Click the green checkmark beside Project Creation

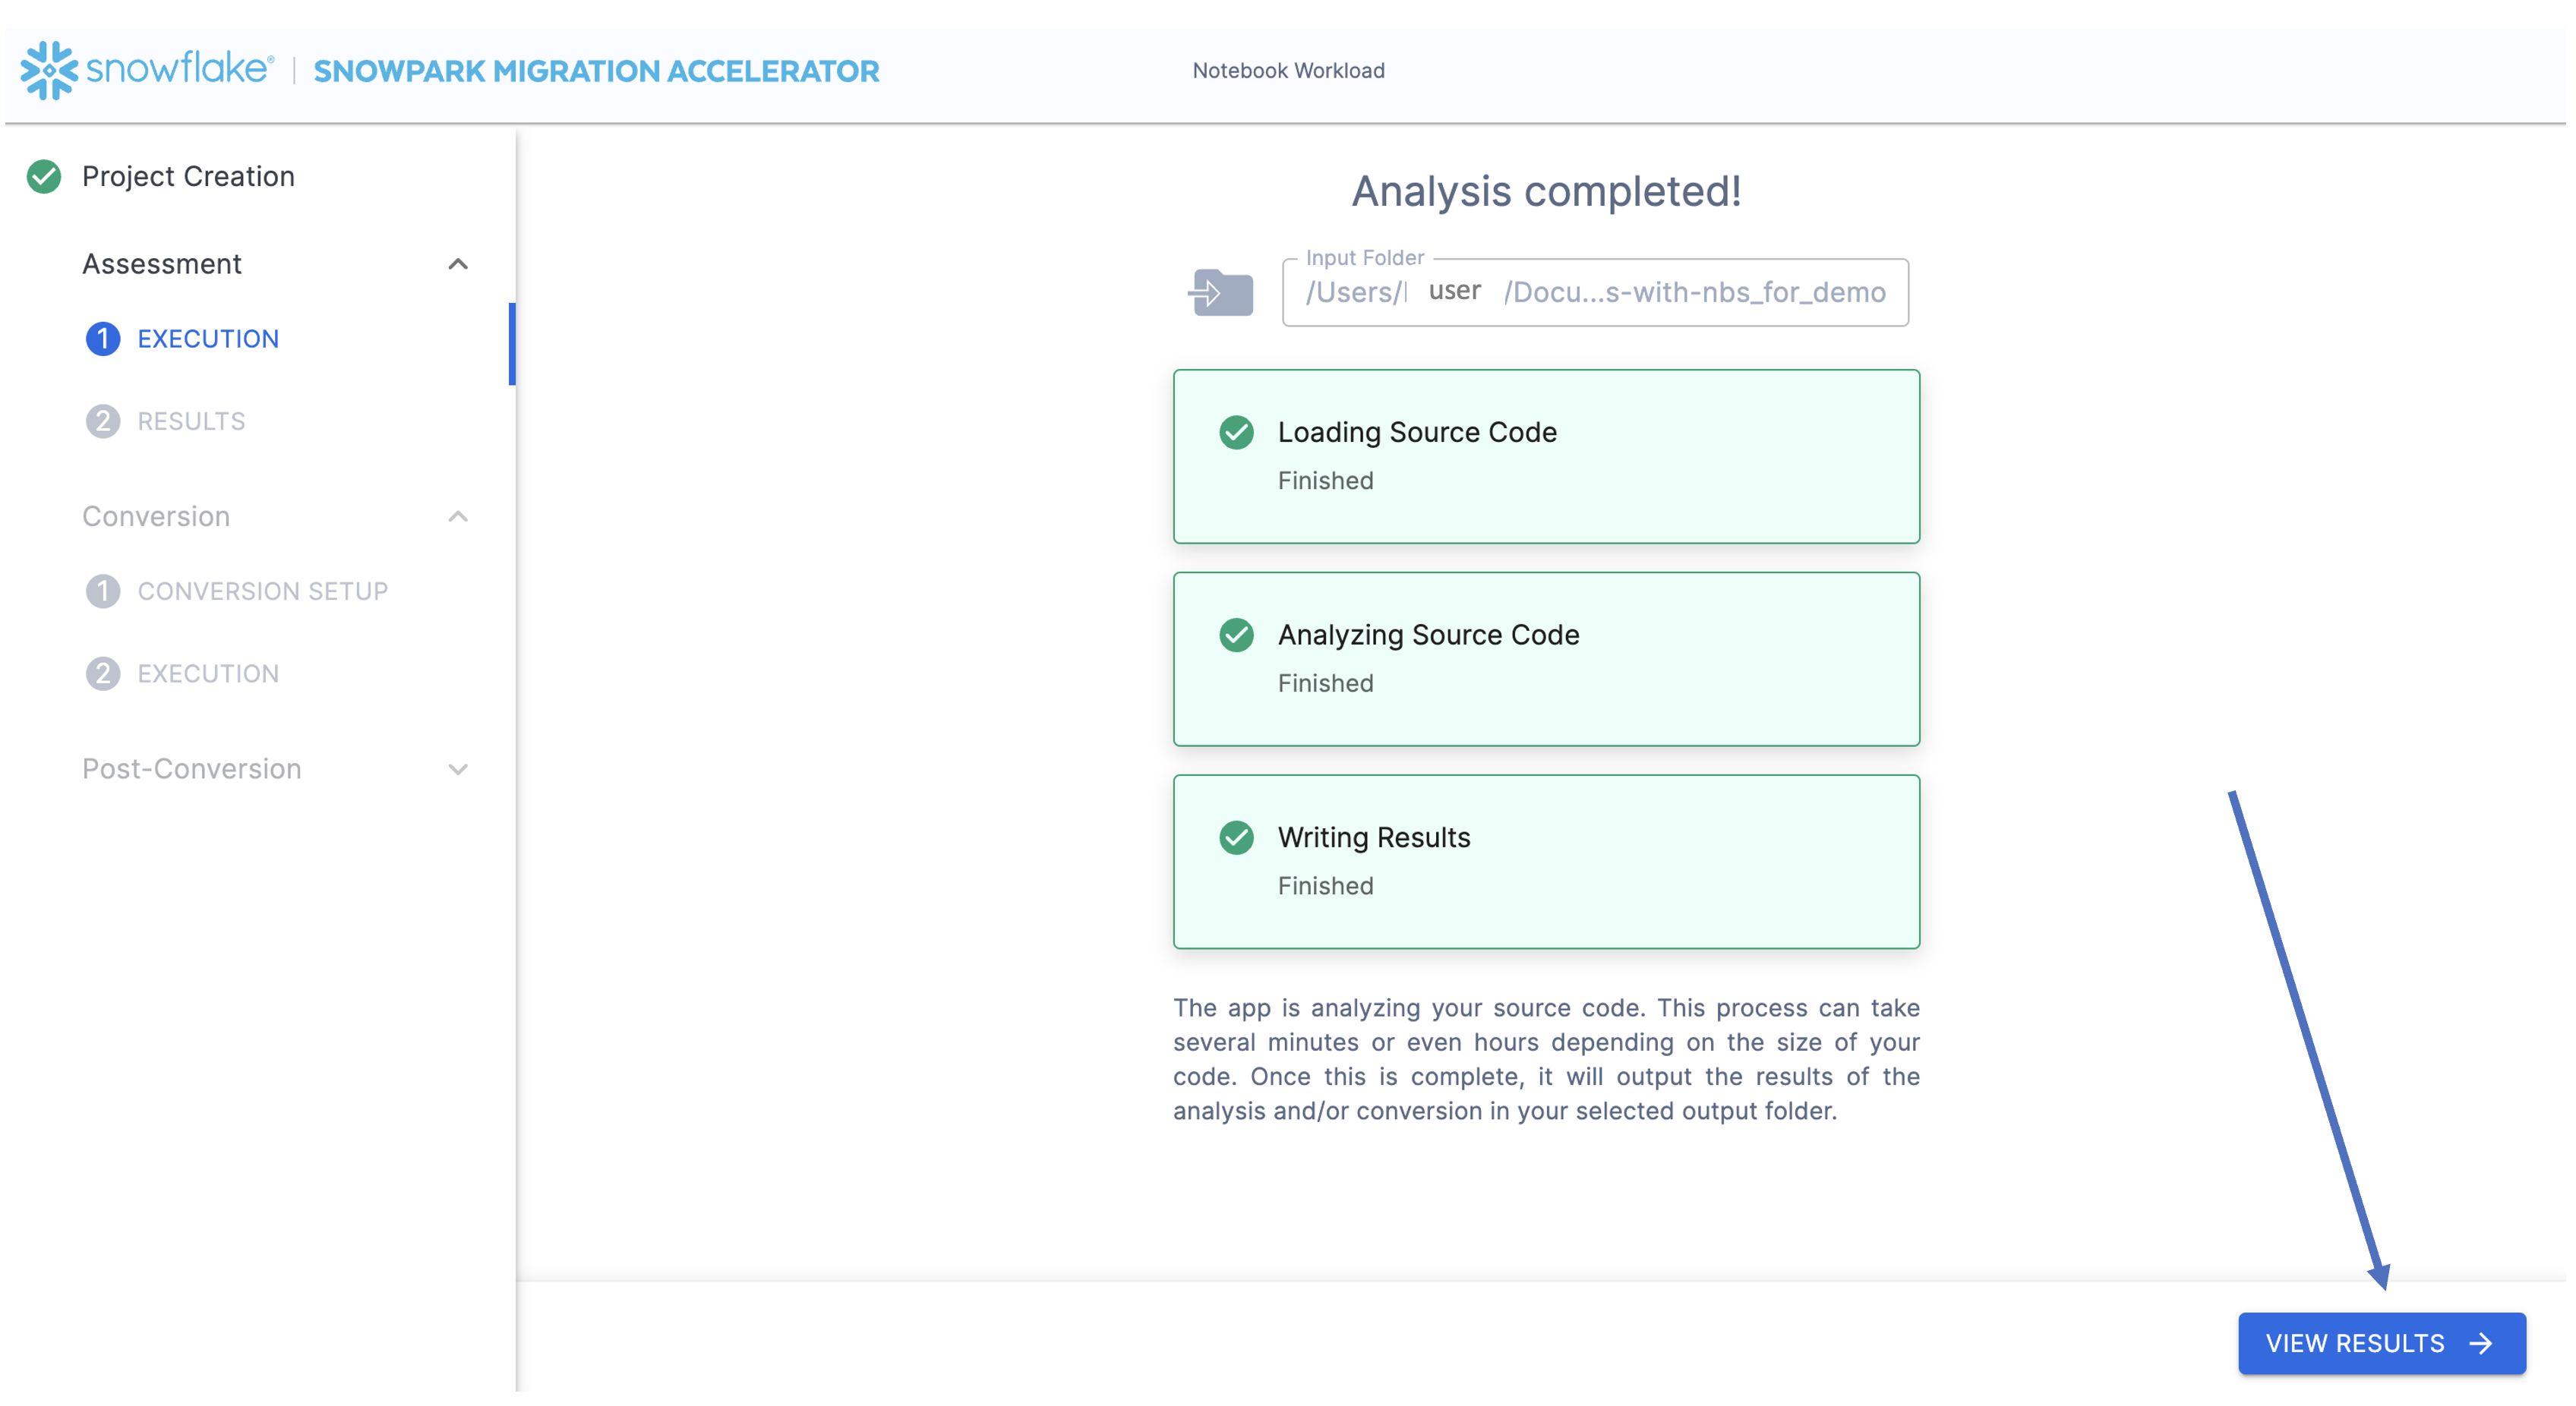coord(44,176)
